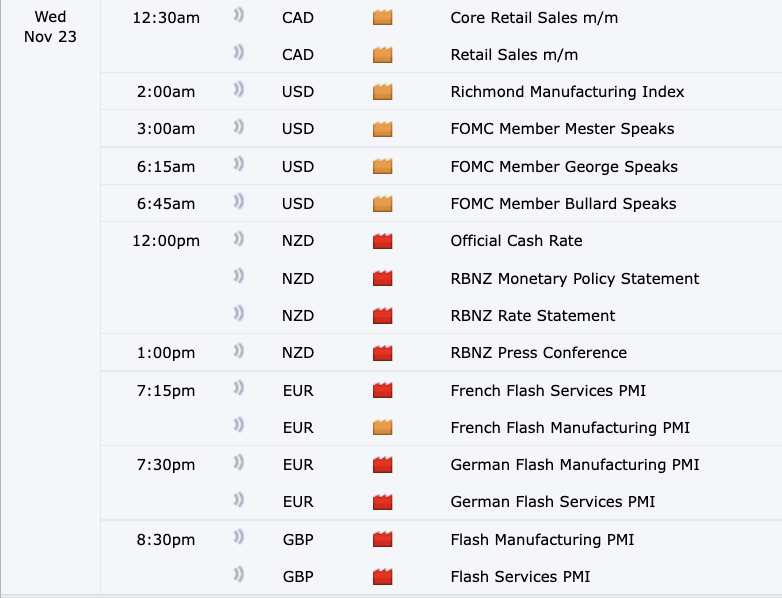Click the speaker icon for RBNZ Rate Statement
The width and height of the screenshot is (782, 598).
[239, 315]
